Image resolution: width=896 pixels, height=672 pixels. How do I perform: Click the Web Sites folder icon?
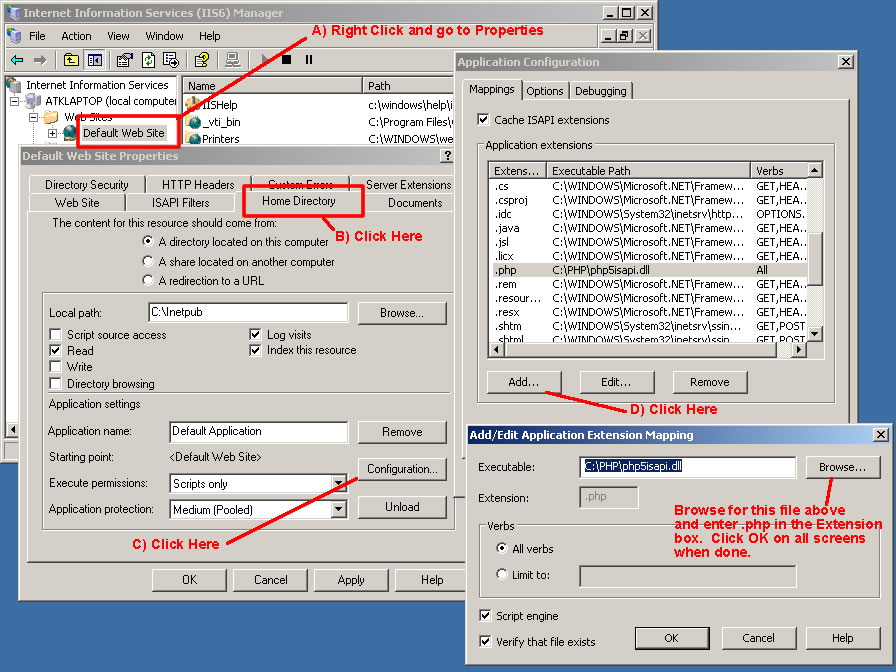[51, 117]
